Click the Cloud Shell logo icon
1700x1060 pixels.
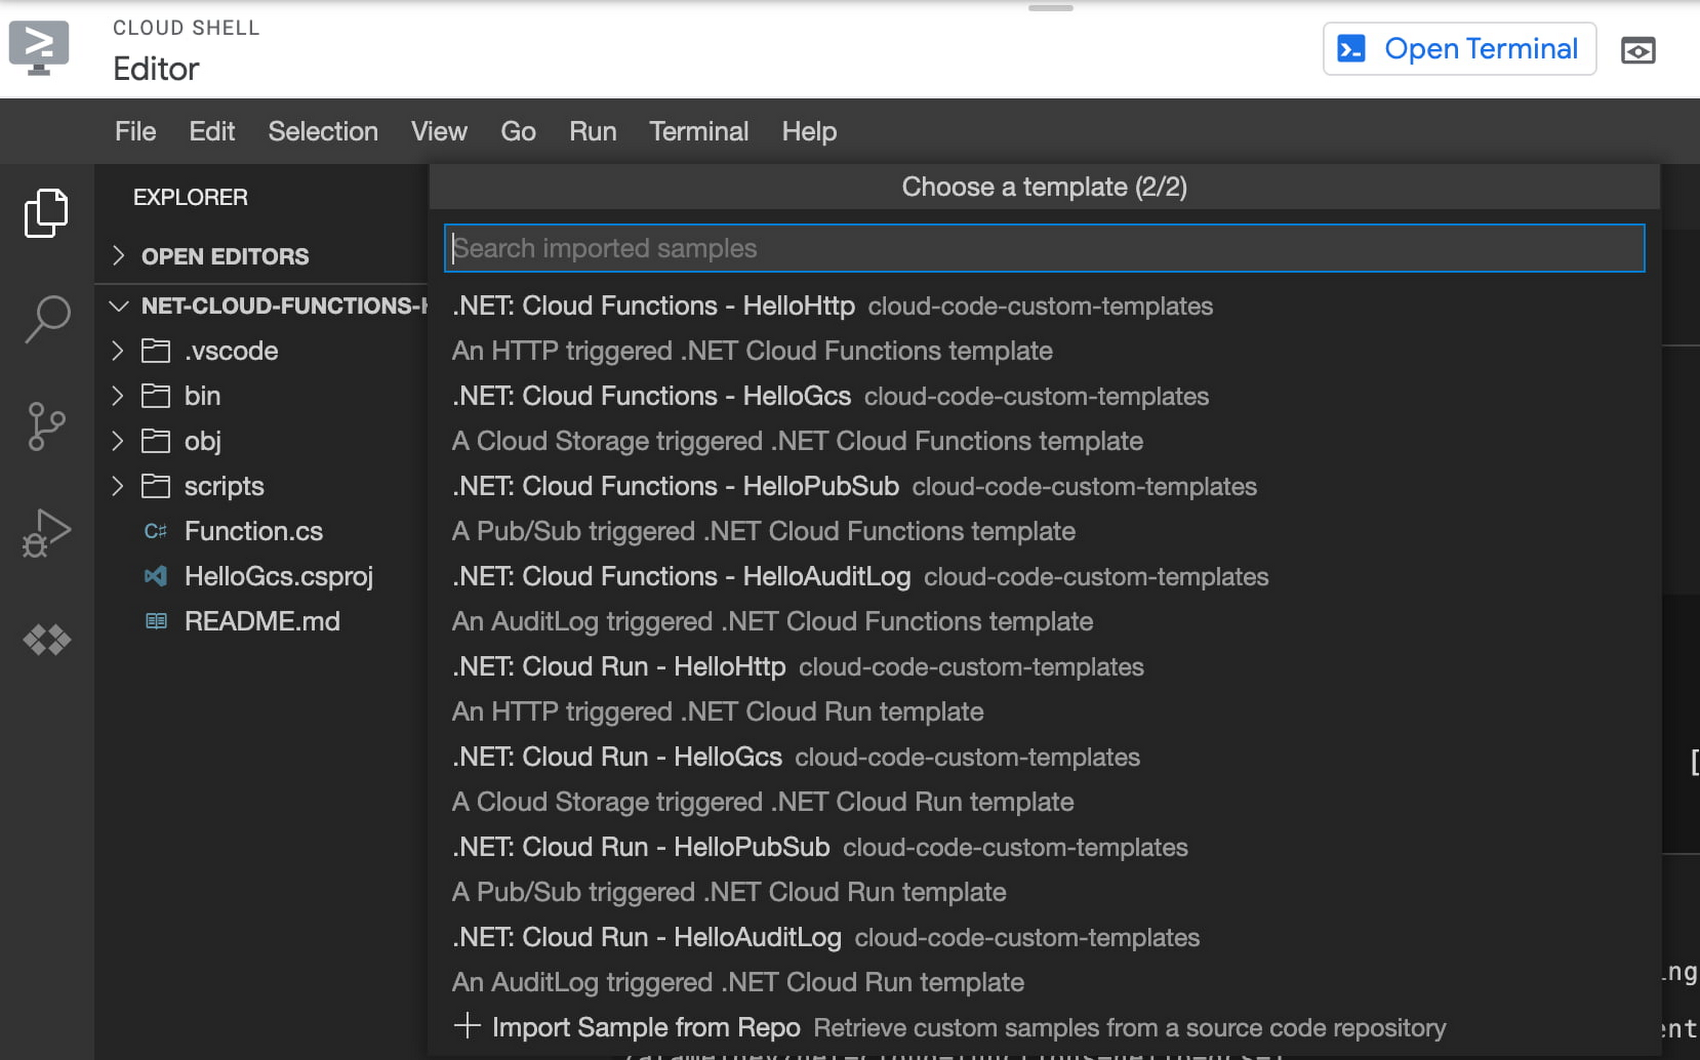click(39, 47)
